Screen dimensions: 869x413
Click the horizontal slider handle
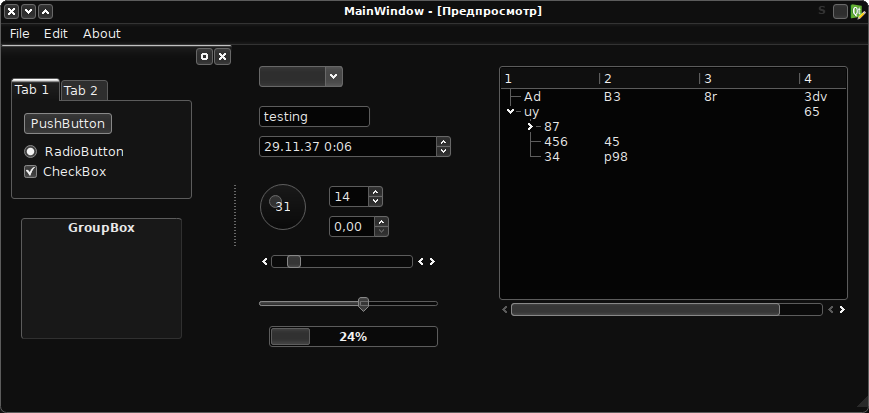(x=364, y=304)
